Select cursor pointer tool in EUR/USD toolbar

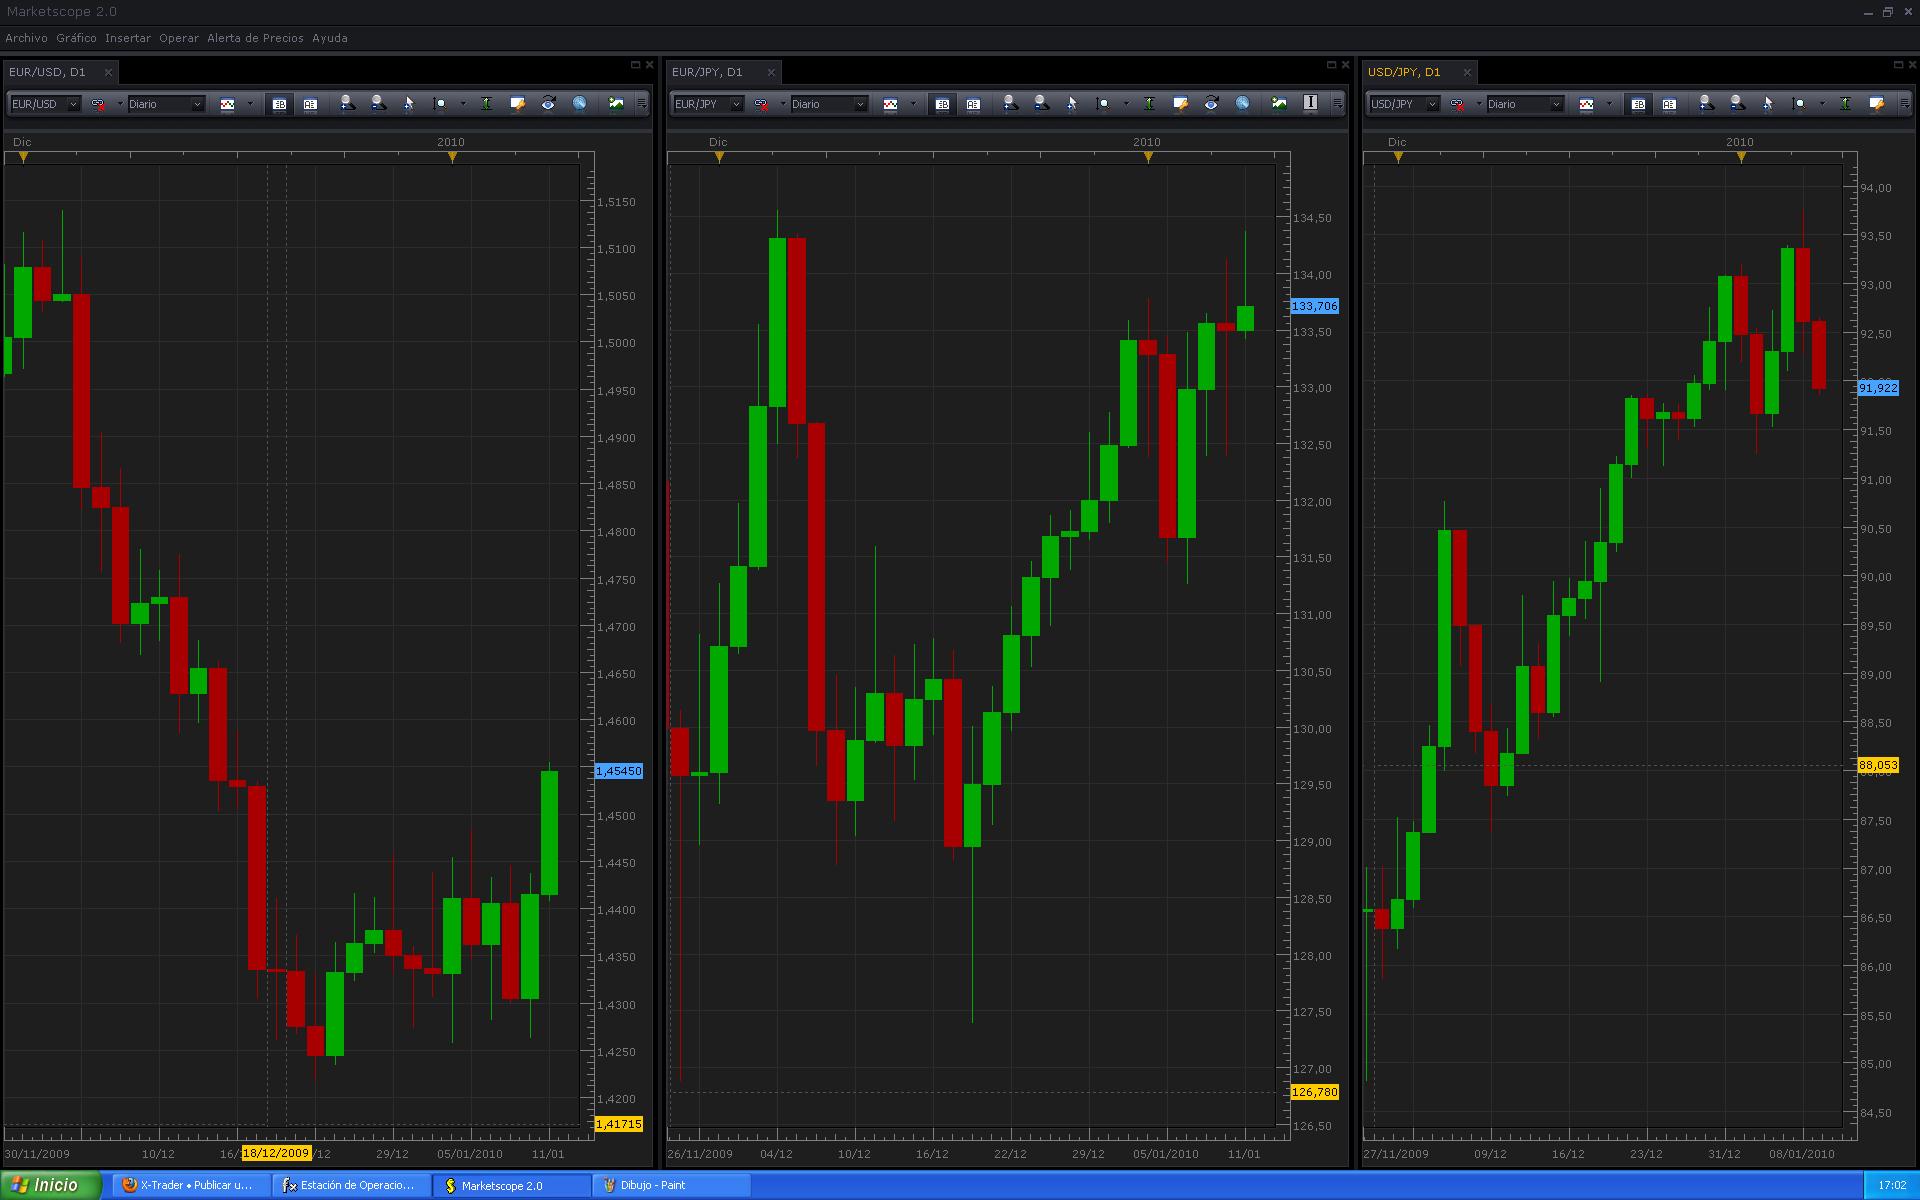tap(408, 103)
